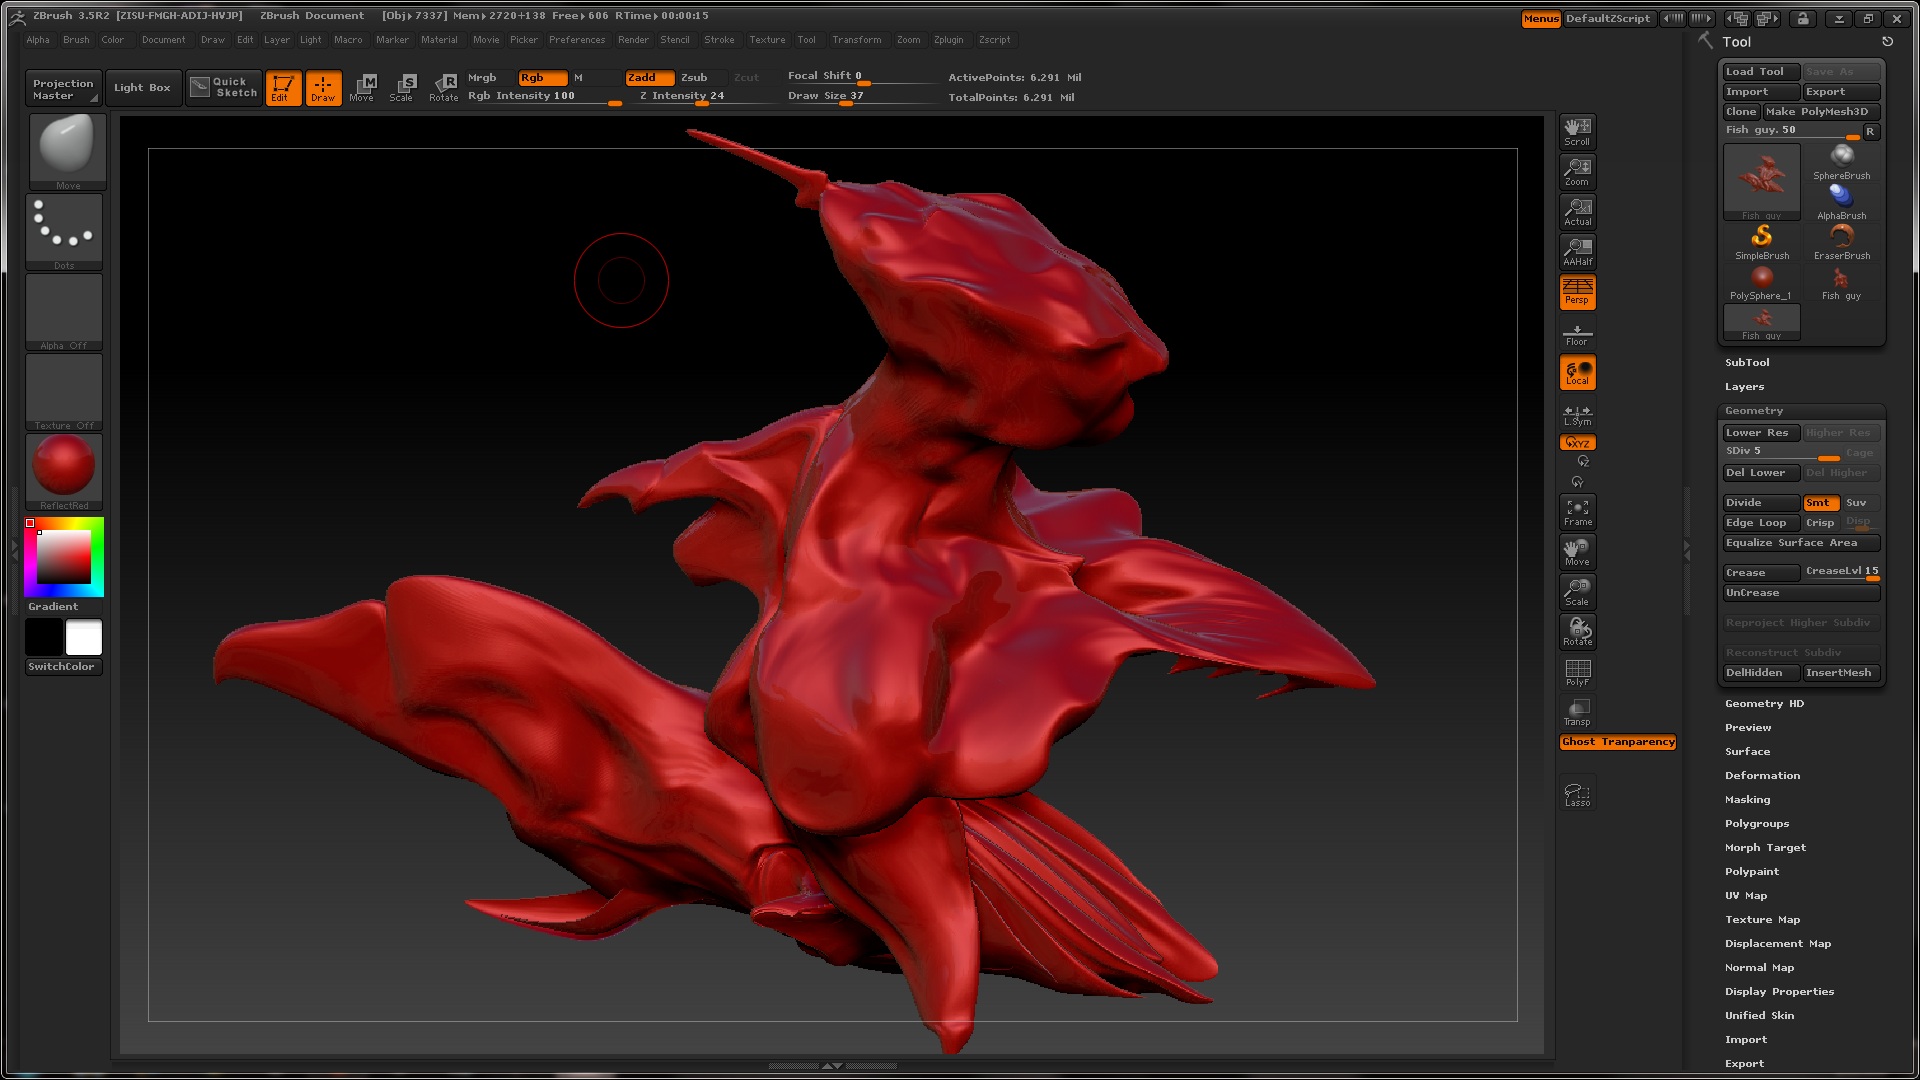Open the Stroke menu

click(x=718, y=40)
